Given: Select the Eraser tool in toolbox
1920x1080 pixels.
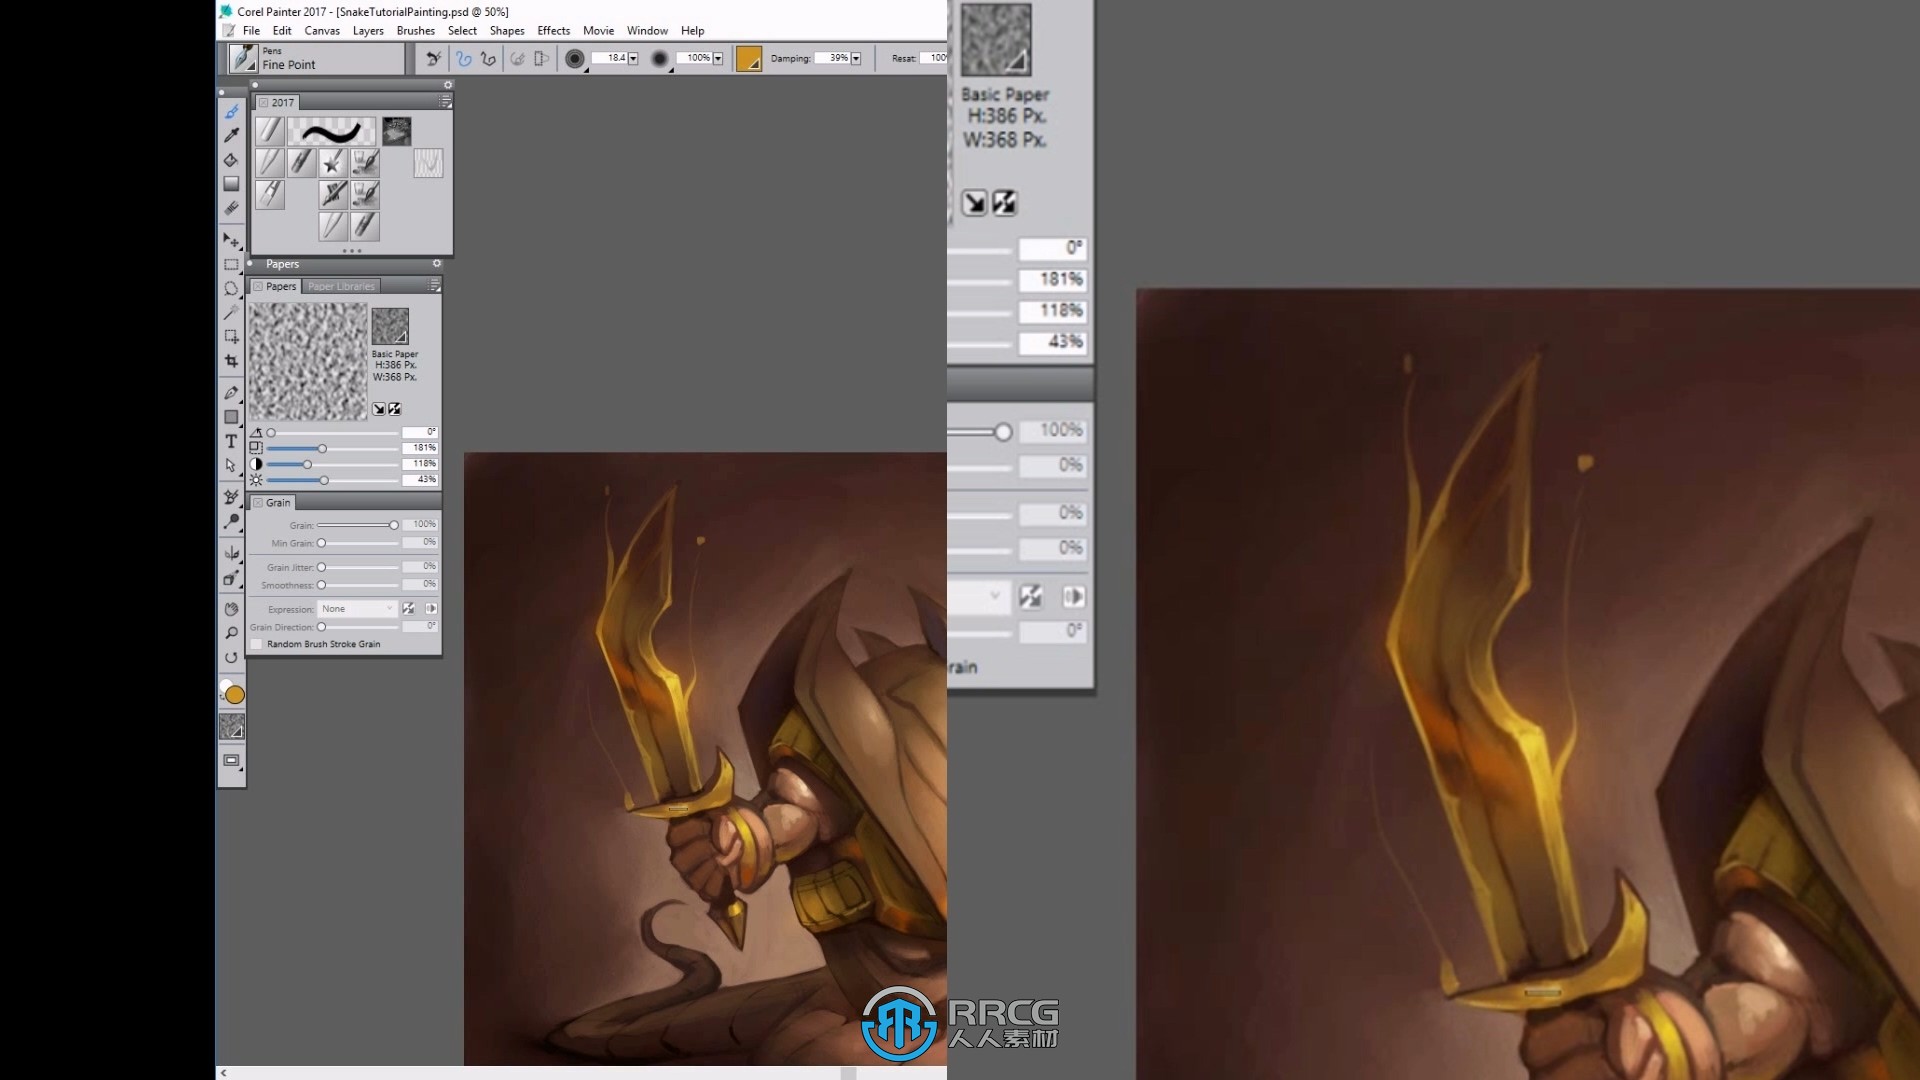Looking at the screenshot, I should (232, 208).
